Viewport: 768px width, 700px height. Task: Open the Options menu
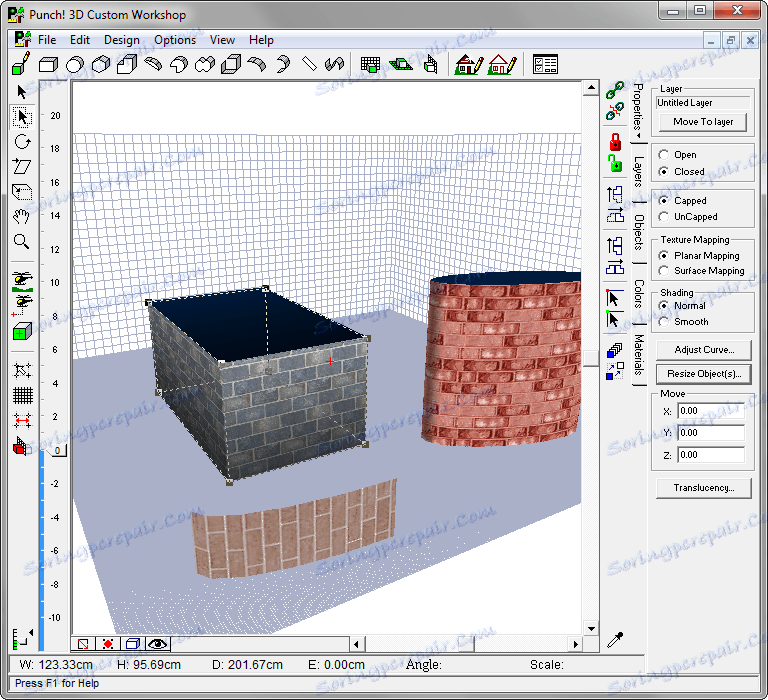(175, 40)
